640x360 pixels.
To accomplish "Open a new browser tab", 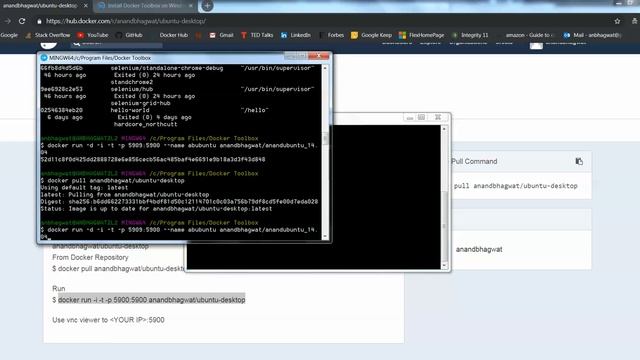I will click(207, 6).
